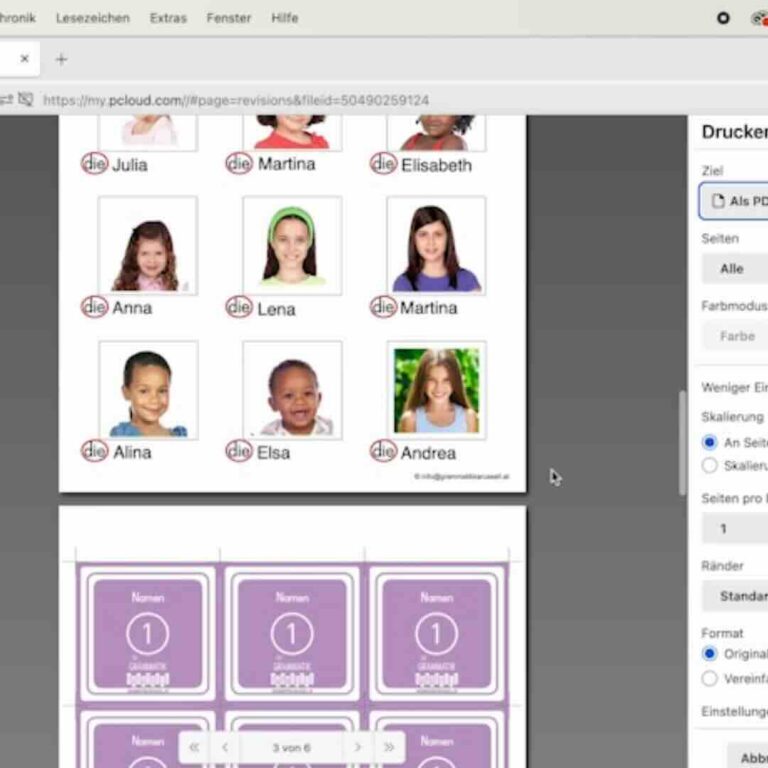Open a new tab with plus icon
Viewport: 768px width, 768px height.
61,59
